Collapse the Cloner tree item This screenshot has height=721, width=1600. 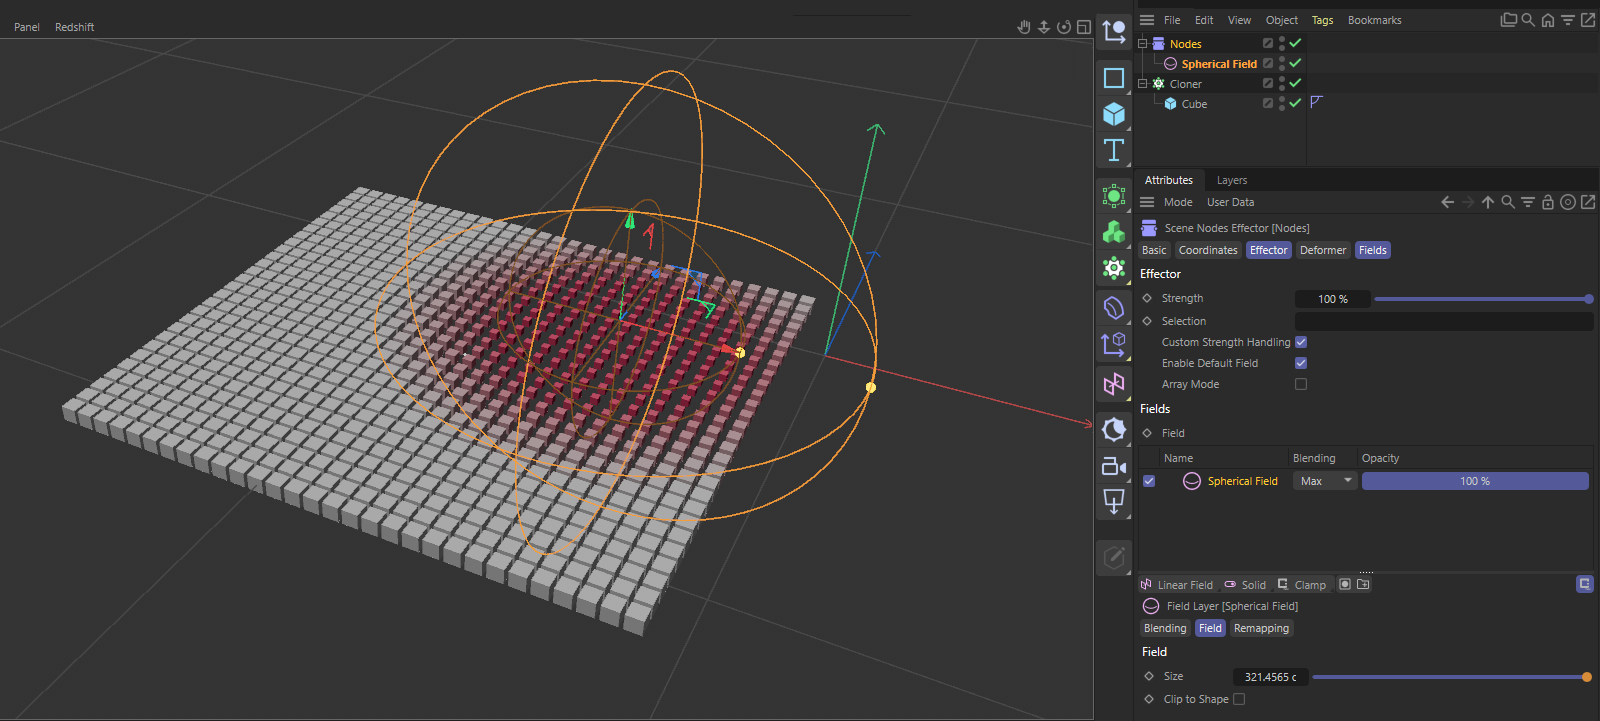click(1143, 83)
